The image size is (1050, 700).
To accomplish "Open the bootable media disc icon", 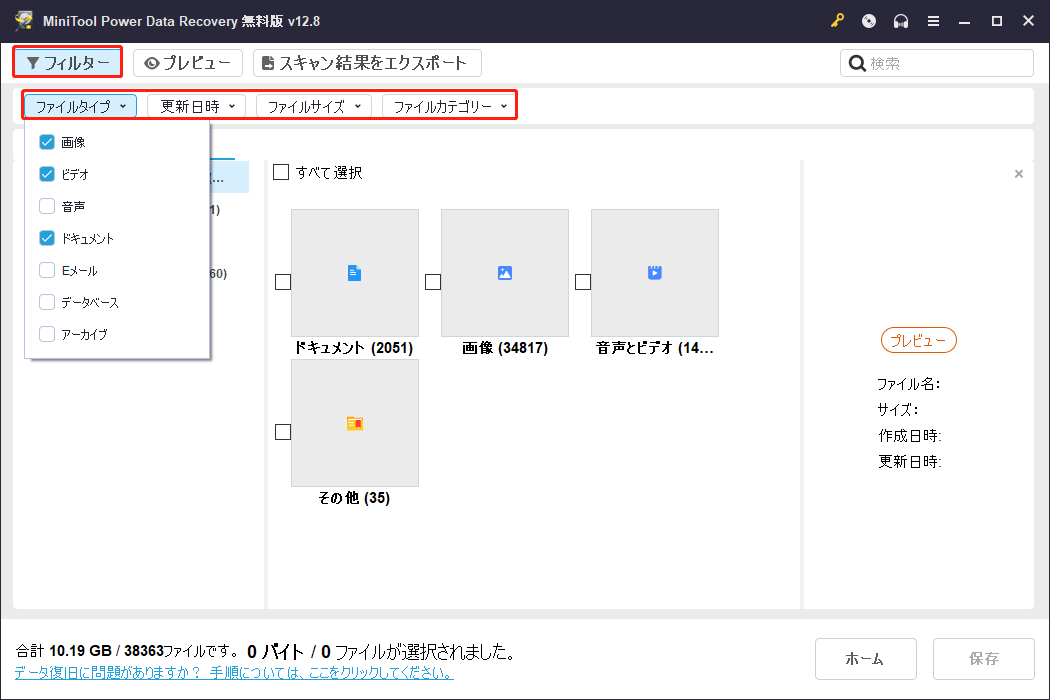I will [868, 20].
